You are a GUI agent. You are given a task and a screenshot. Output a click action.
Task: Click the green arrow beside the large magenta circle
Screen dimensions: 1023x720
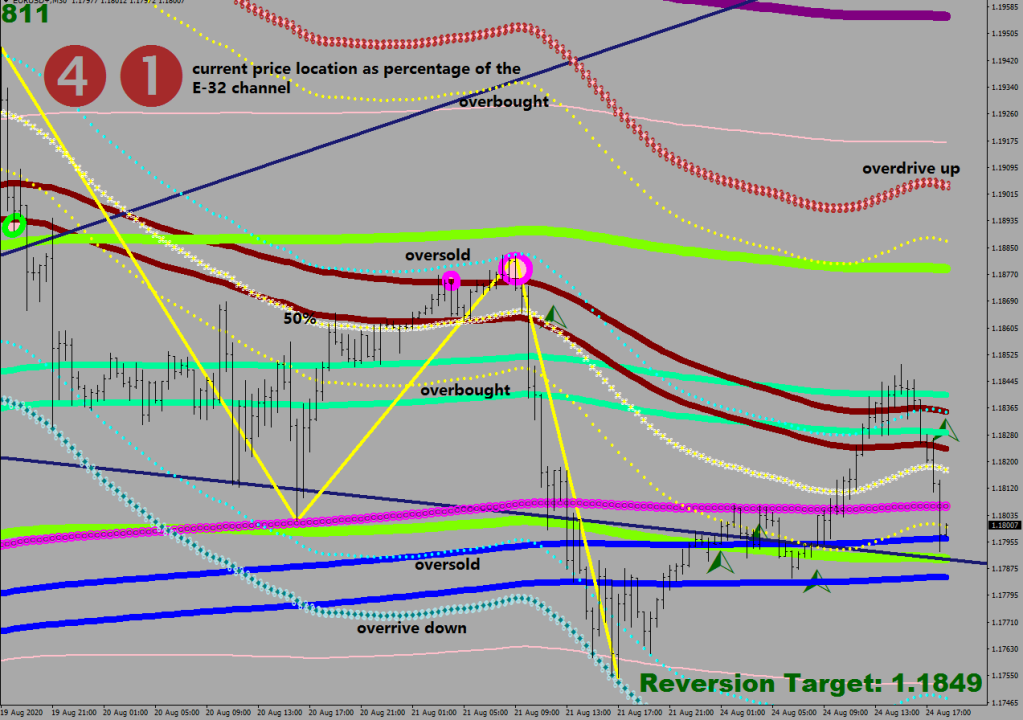pyautogui.click(x=554, y=318)
